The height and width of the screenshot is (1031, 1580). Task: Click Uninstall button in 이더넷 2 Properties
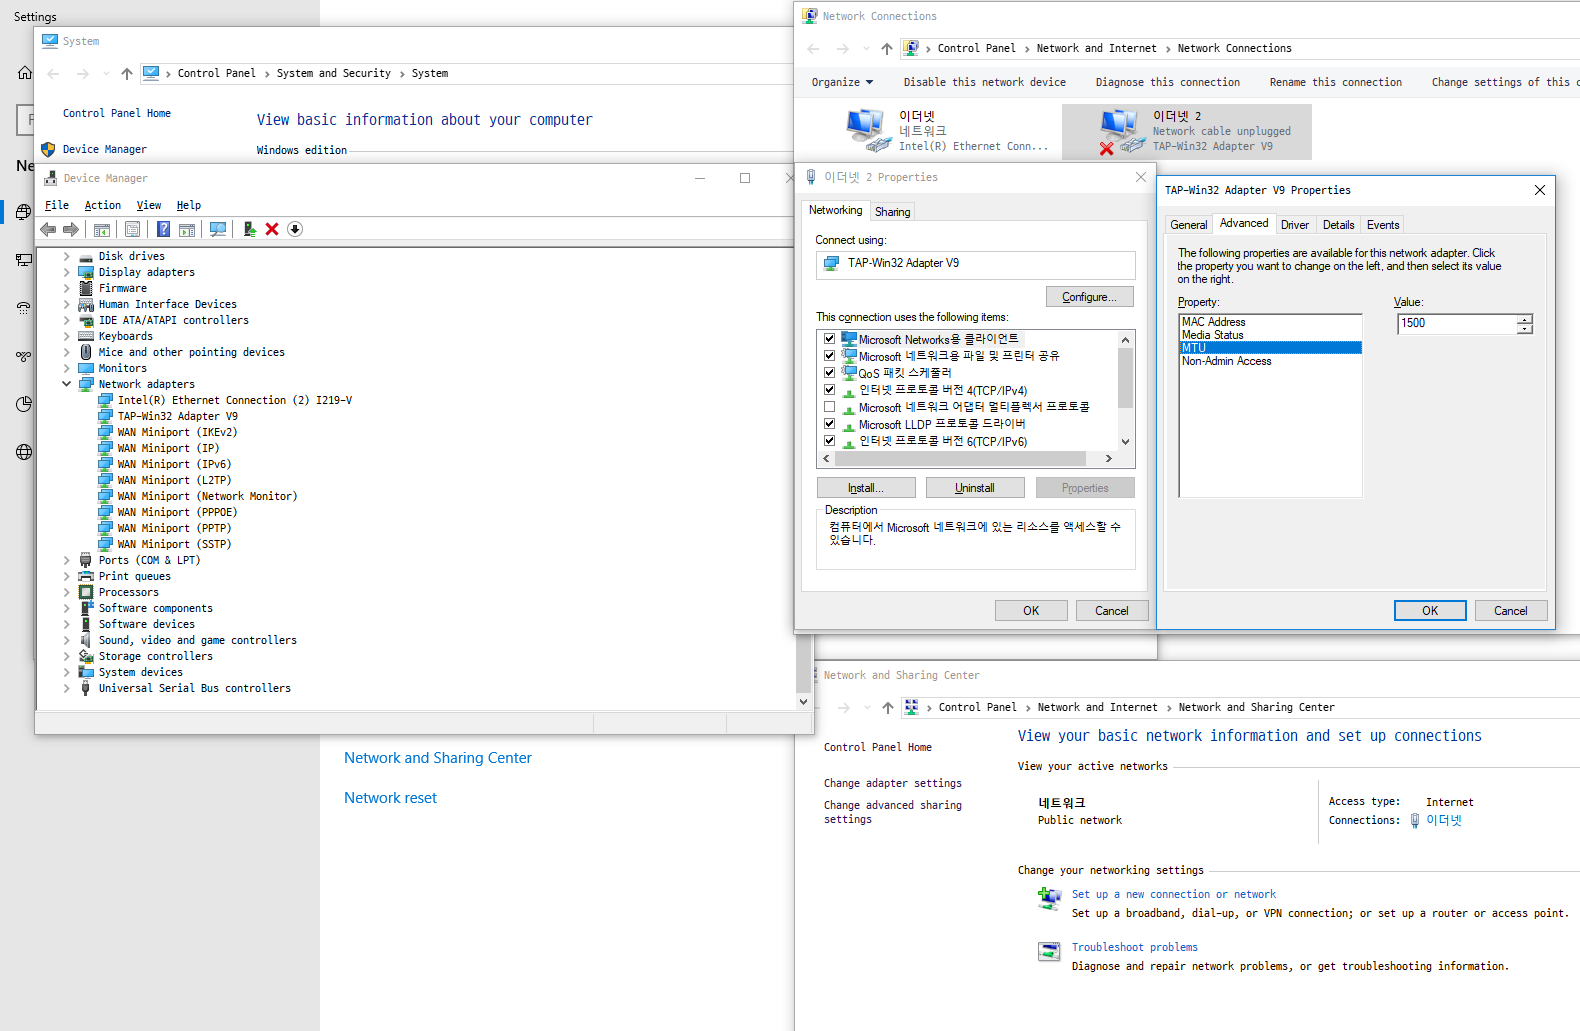(x=975, y=488)
